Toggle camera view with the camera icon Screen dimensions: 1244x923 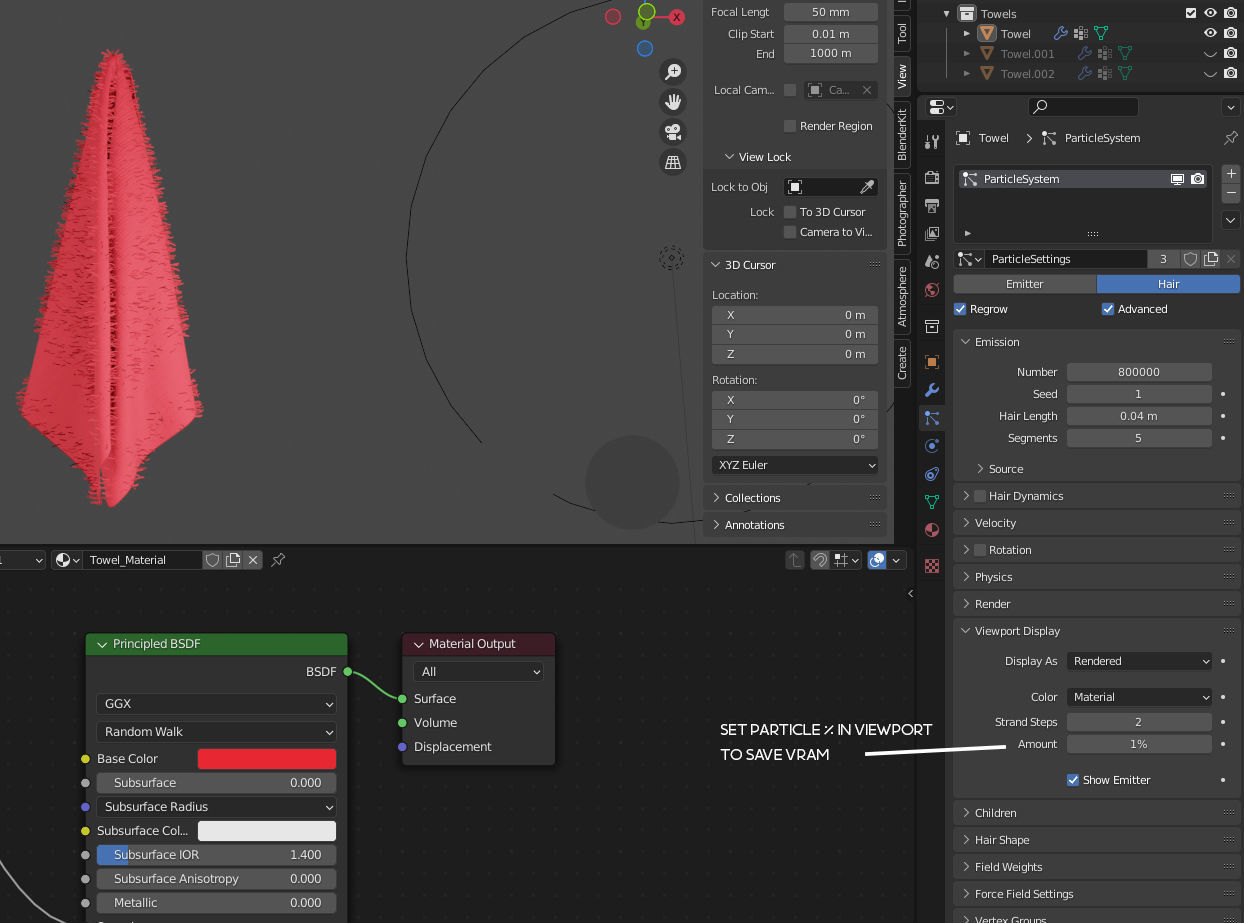coord(673,132)
